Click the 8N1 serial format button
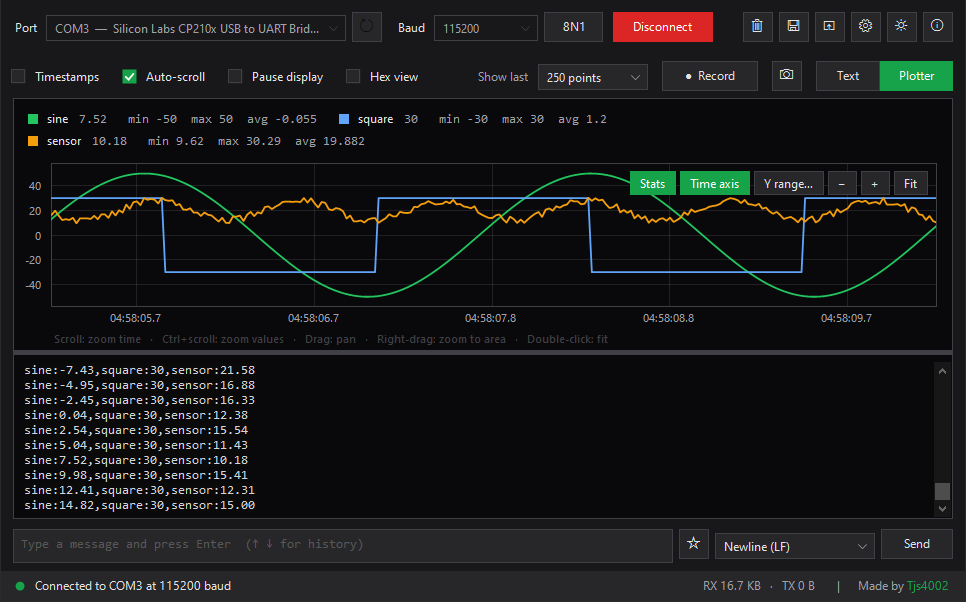This screenshot has width=966, height=602. coord(574,27)
